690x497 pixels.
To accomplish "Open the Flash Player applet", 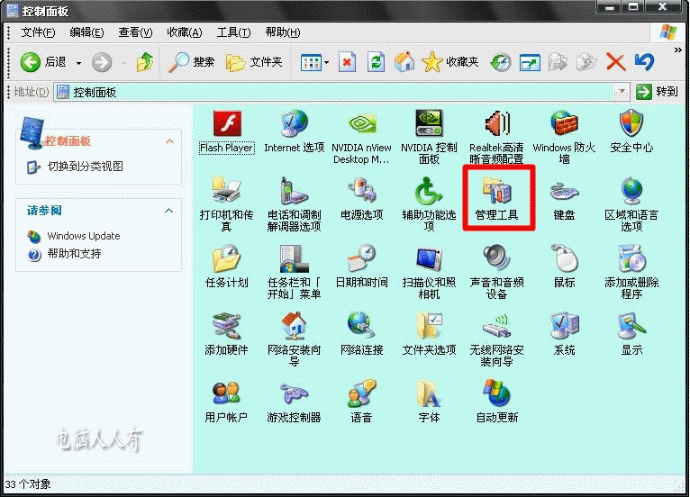I will pos(227,131).
